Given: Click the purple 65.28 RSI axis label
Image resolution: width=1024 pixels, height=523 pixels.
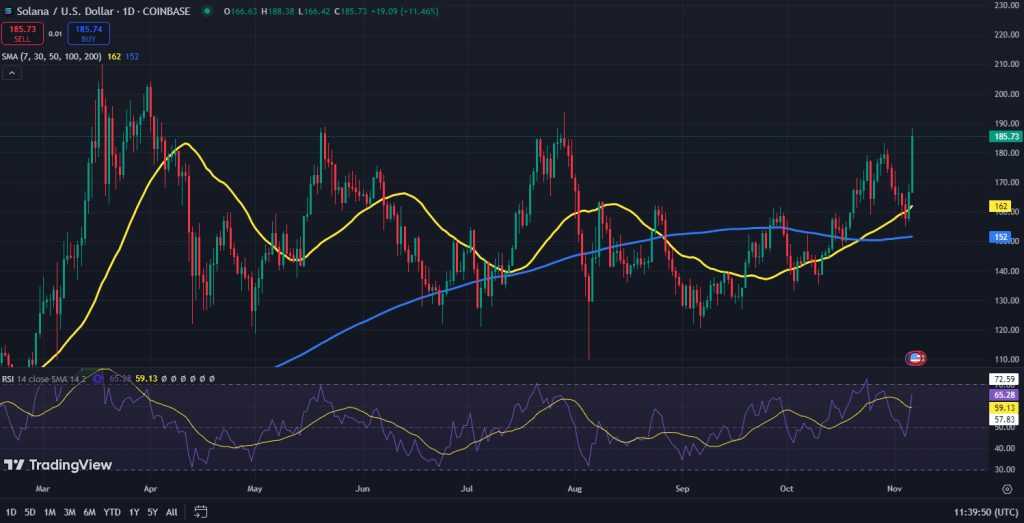Looking at the screenshot, I should tap(1005, 395).
